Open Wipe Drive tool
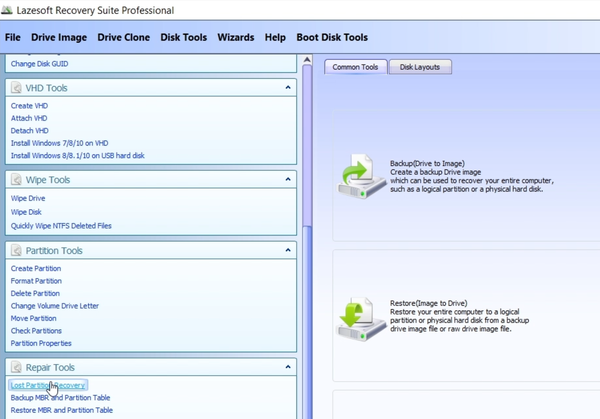The height and width of the screenshot is (419, 600). pos(28,198)
